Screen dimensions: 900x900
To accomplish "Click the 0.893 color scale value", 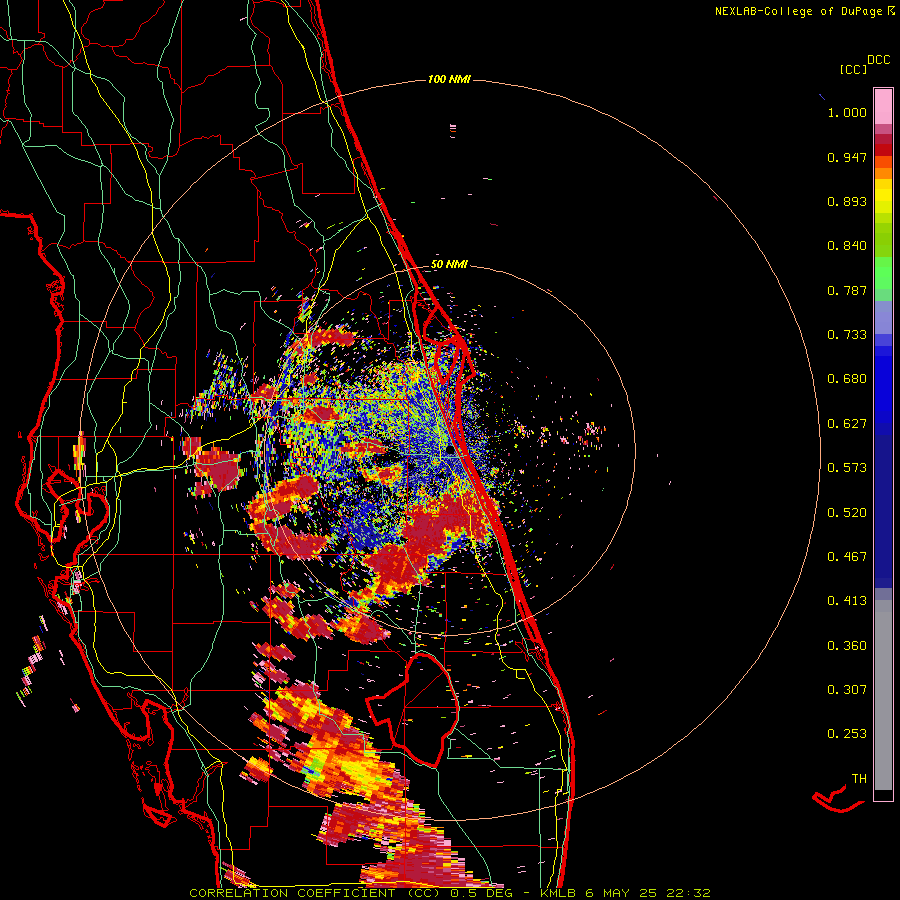I will (x=847, y=201).
